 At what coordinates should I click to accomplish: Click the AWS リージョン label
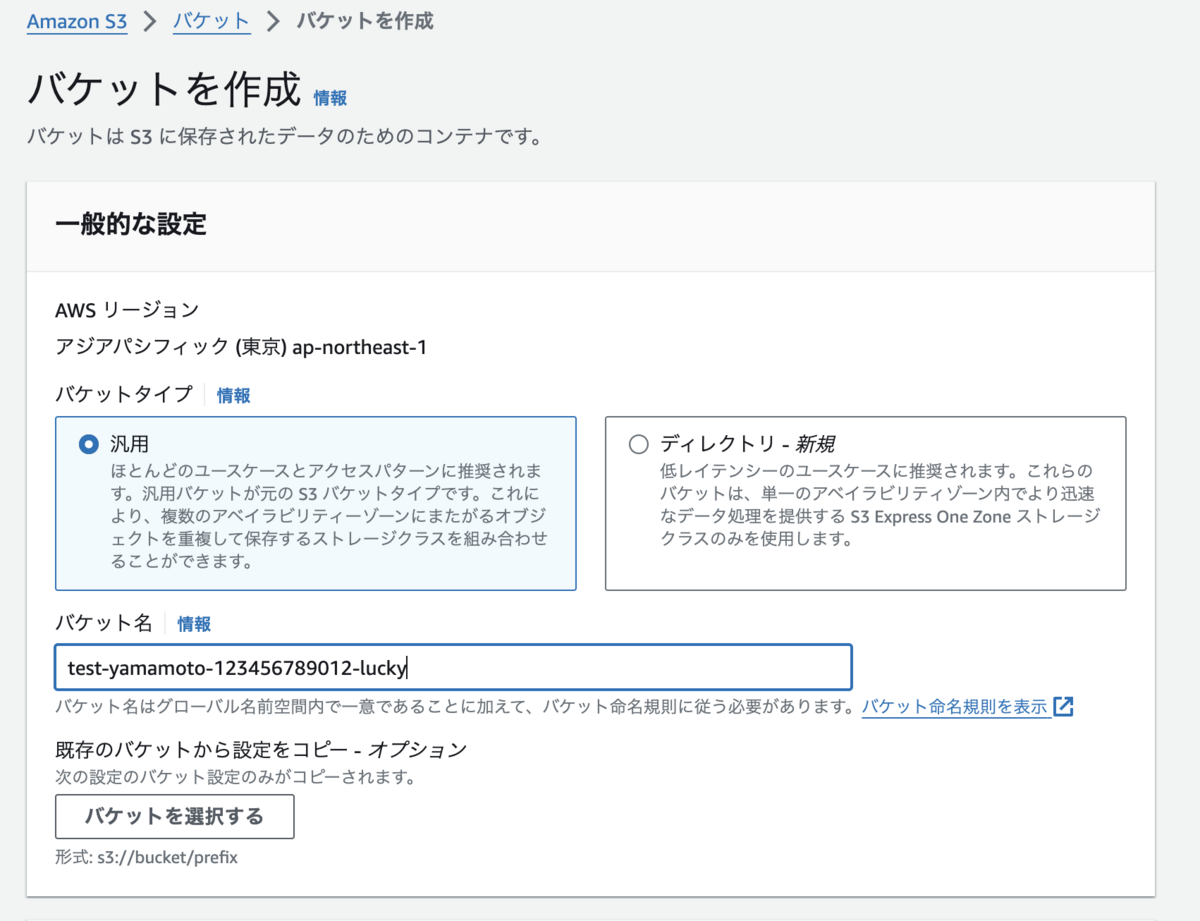point(127,310)
